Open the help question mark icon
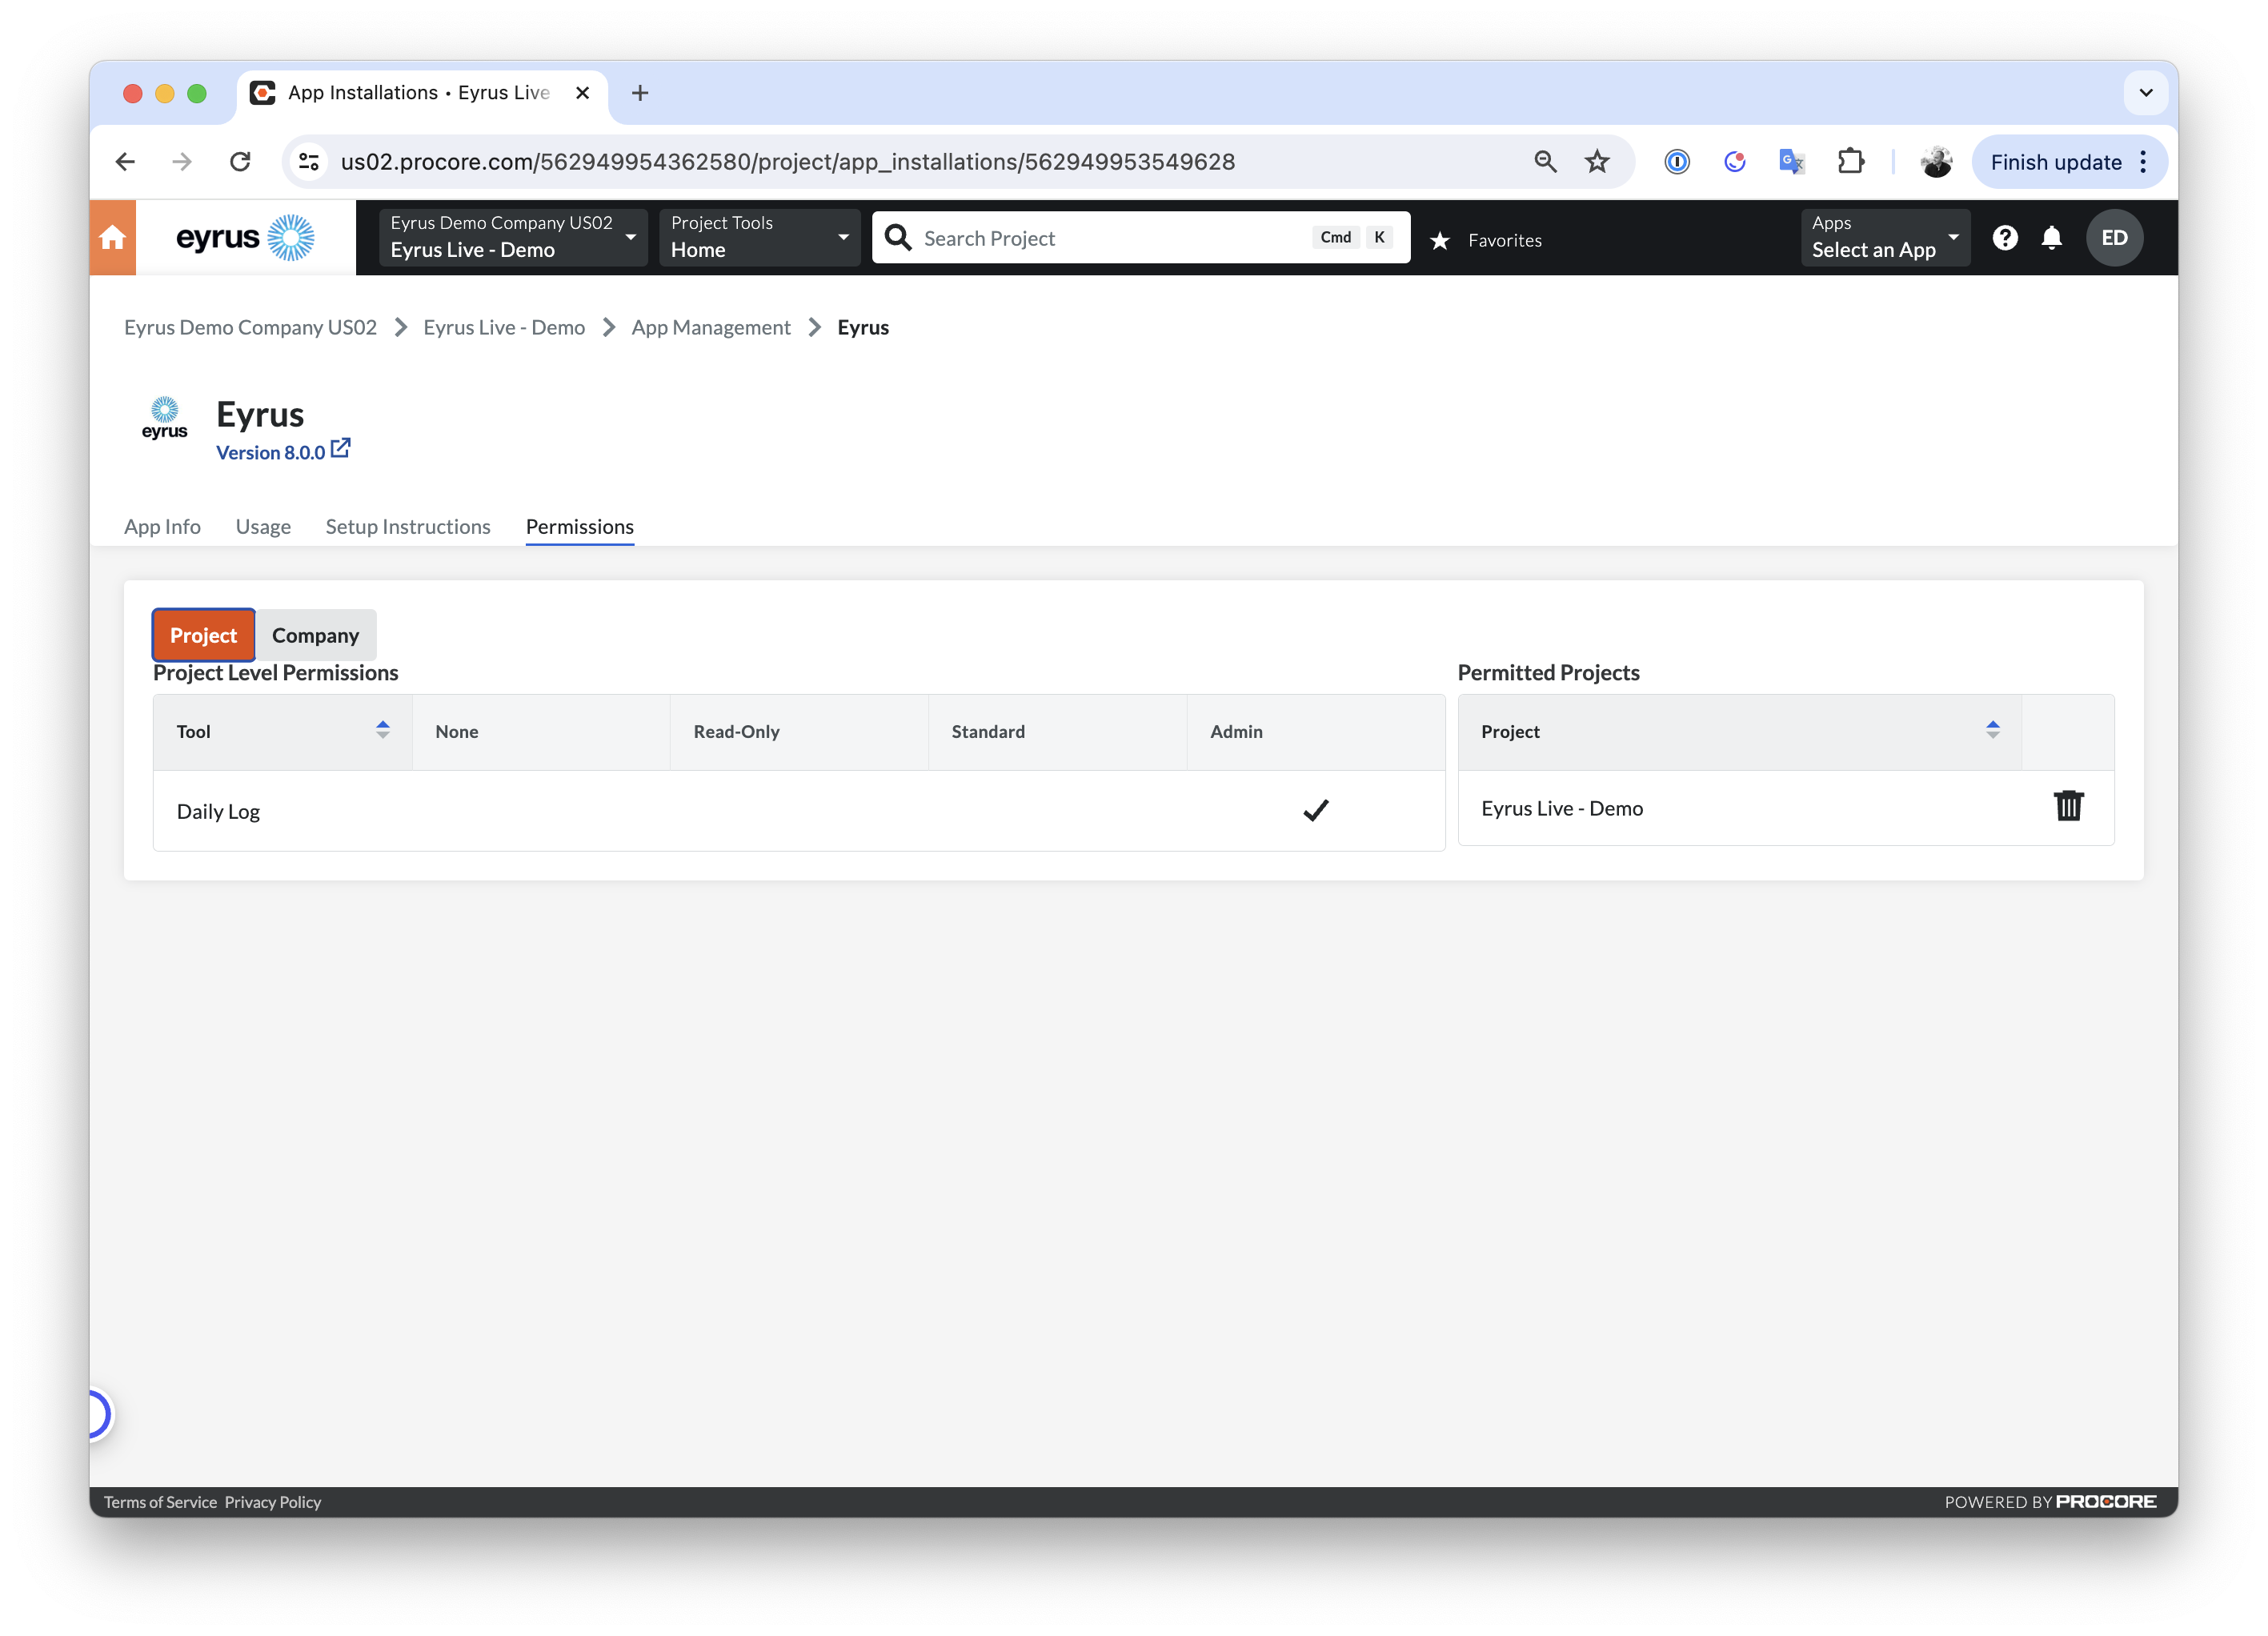Image resolution: width=2268 pixels, height=1636 pixels. click(2004, 238)
